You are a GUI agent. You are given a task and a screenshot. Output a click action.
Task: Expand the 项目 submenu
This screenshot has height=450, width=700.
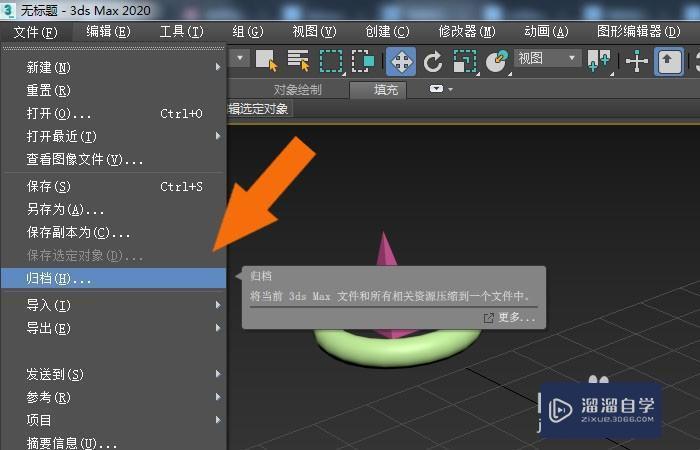click(x=113, y=420)
